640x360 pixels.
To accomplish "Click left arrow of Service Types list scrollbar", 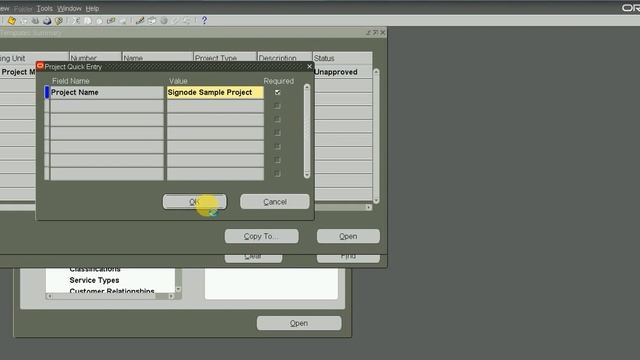I will click(49, 296).
